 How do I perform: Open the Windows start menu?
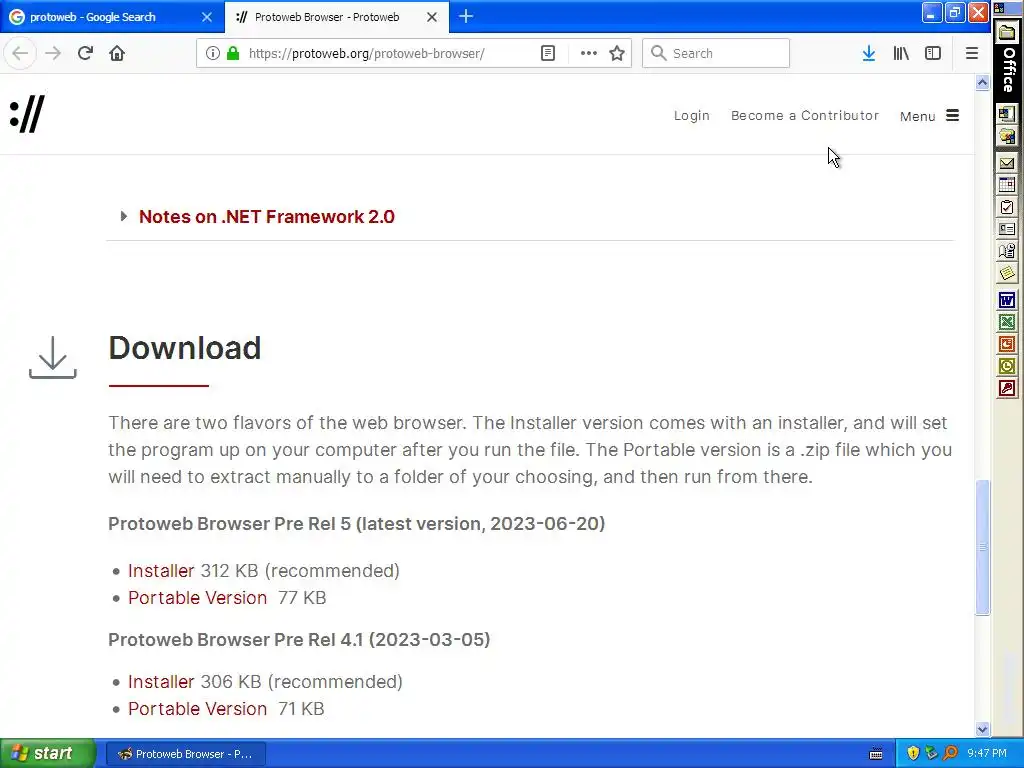point(47,754)
